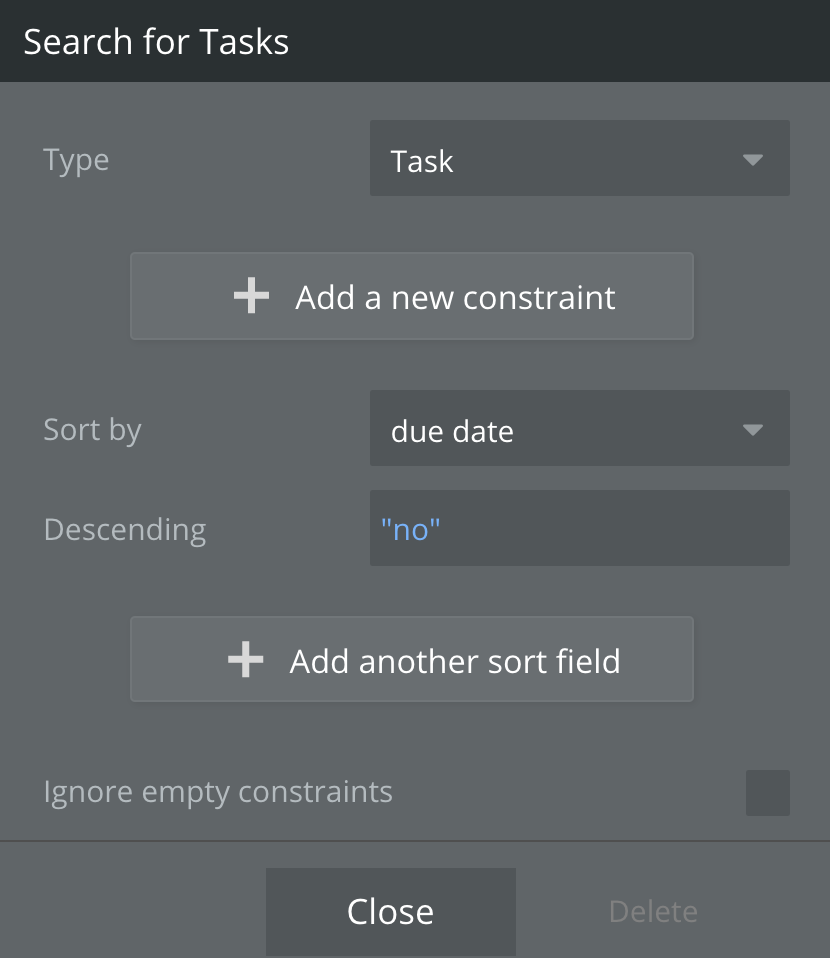Click the Task value text in Type
The image size is (830, 958).
point(422,161)
